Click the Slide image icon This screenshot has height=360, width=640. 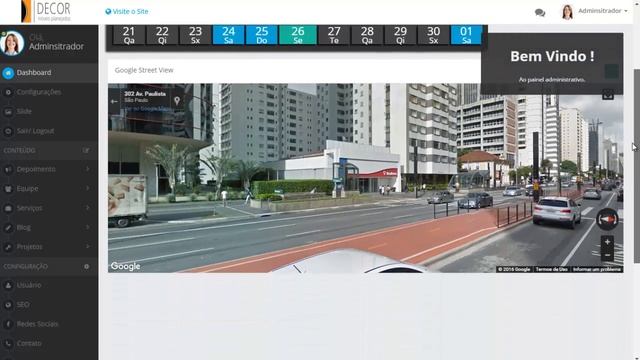[8, 111]
